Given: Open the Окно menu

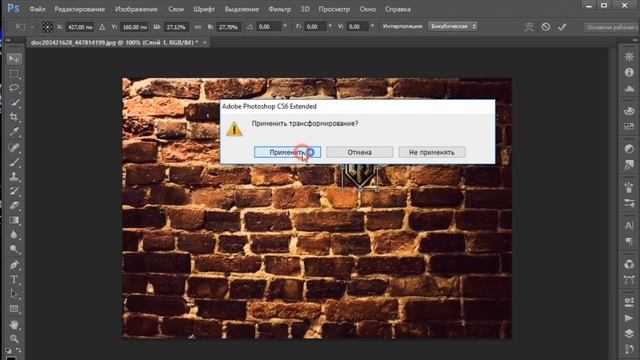Looking at the screenshot, I should pyautogui.click(x=368, y=9).
